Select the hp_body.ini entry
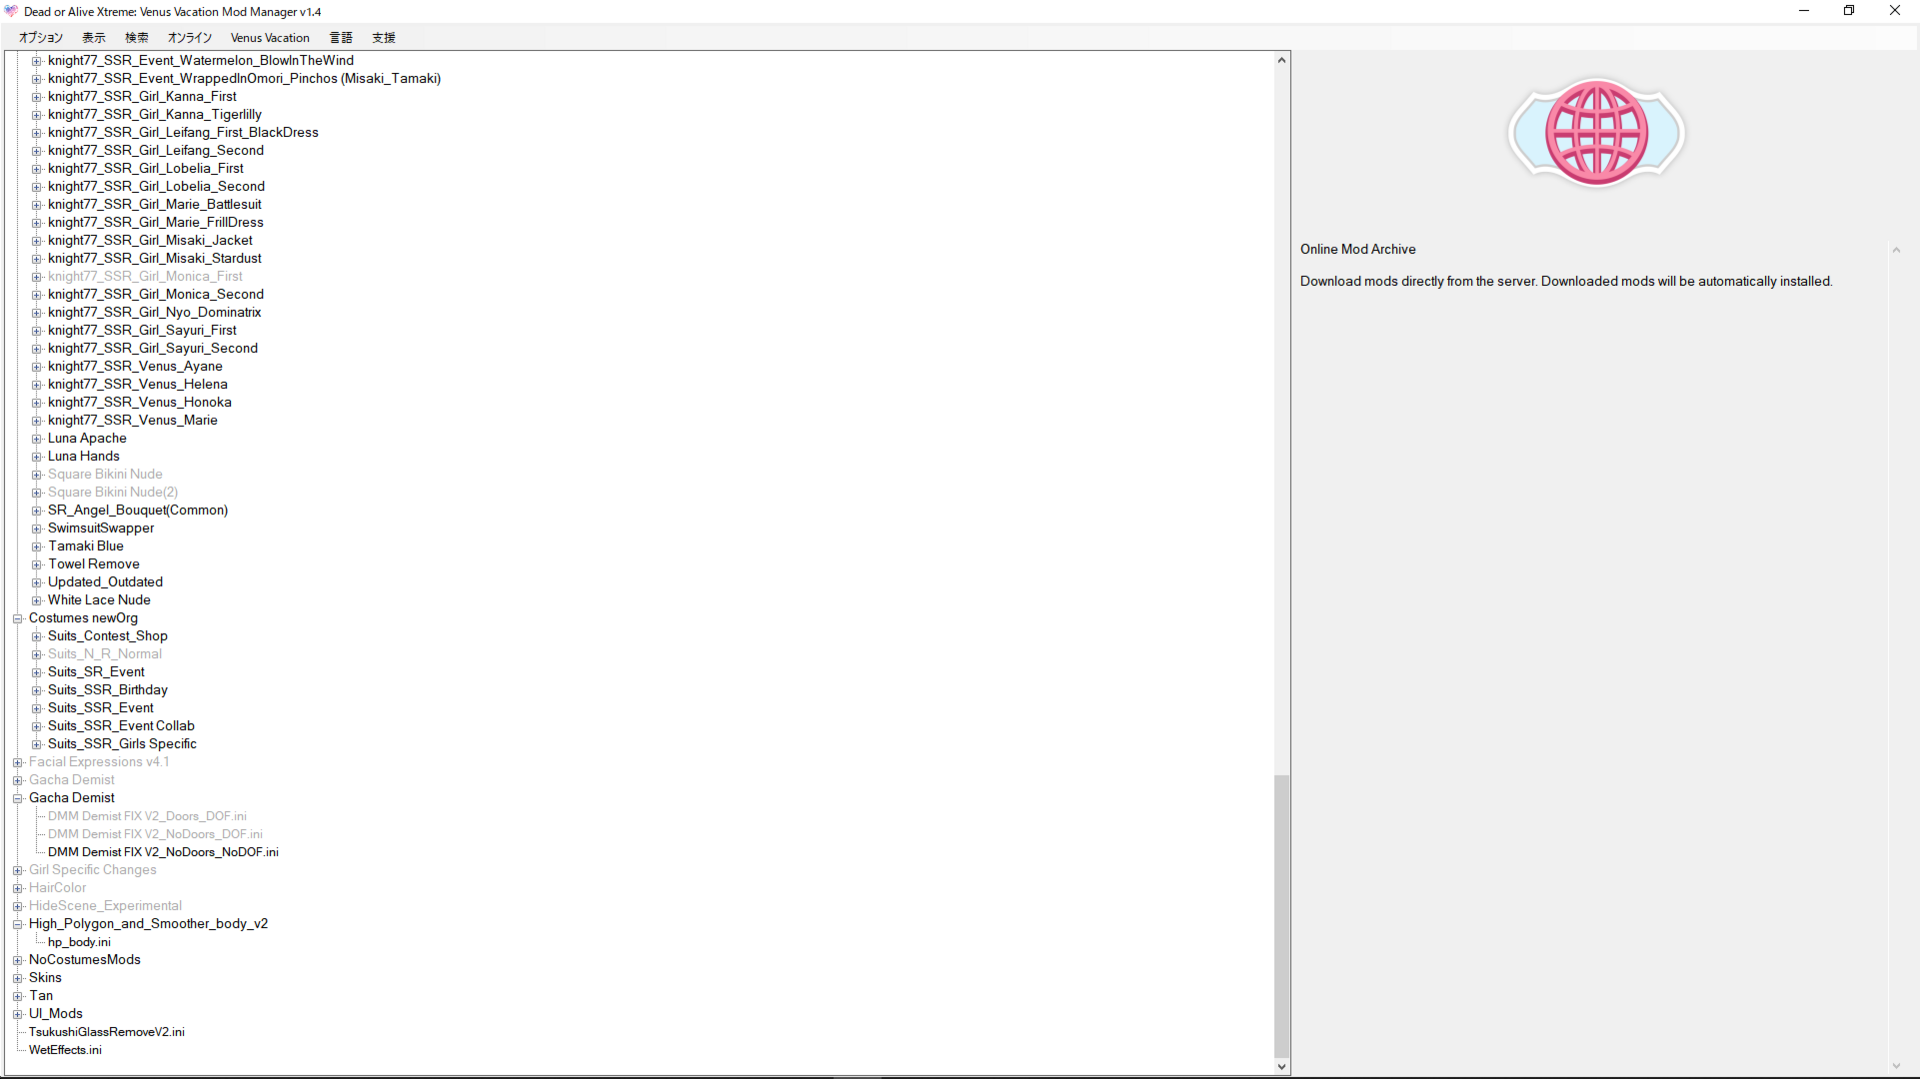 point(79,942)
